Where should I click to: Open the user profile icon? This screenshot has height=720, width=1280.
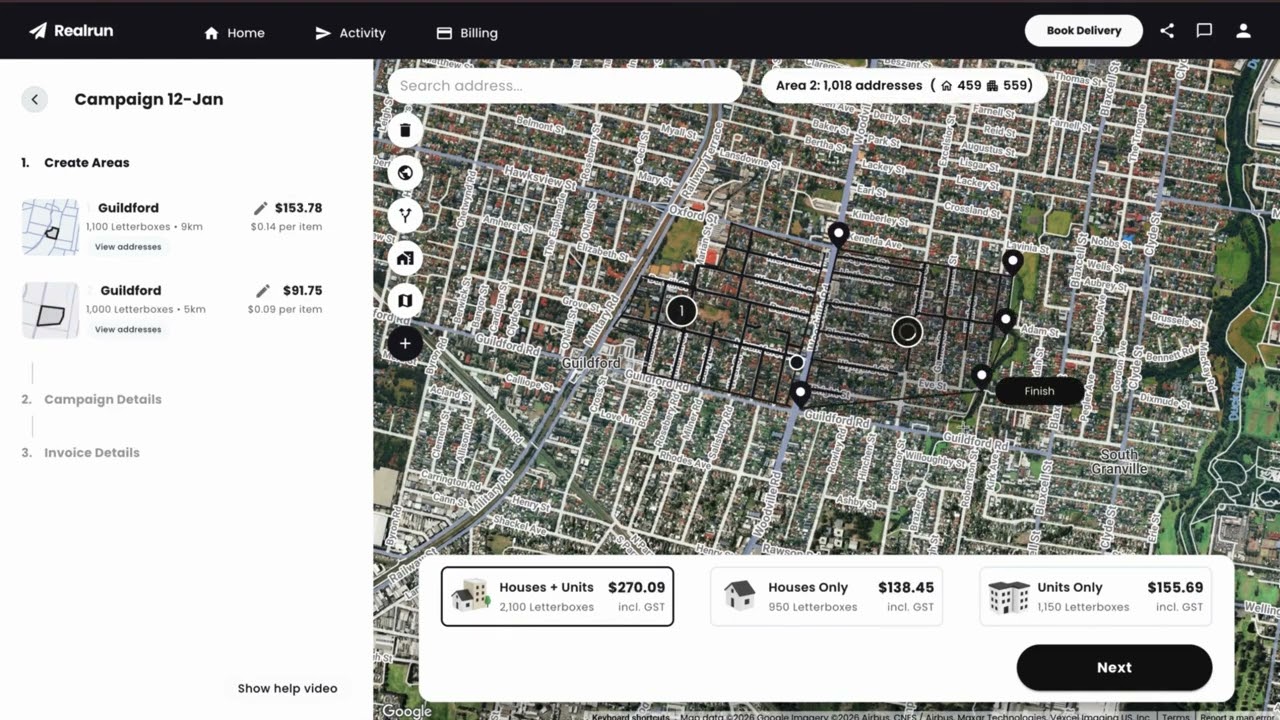[x=1243, y=31]
